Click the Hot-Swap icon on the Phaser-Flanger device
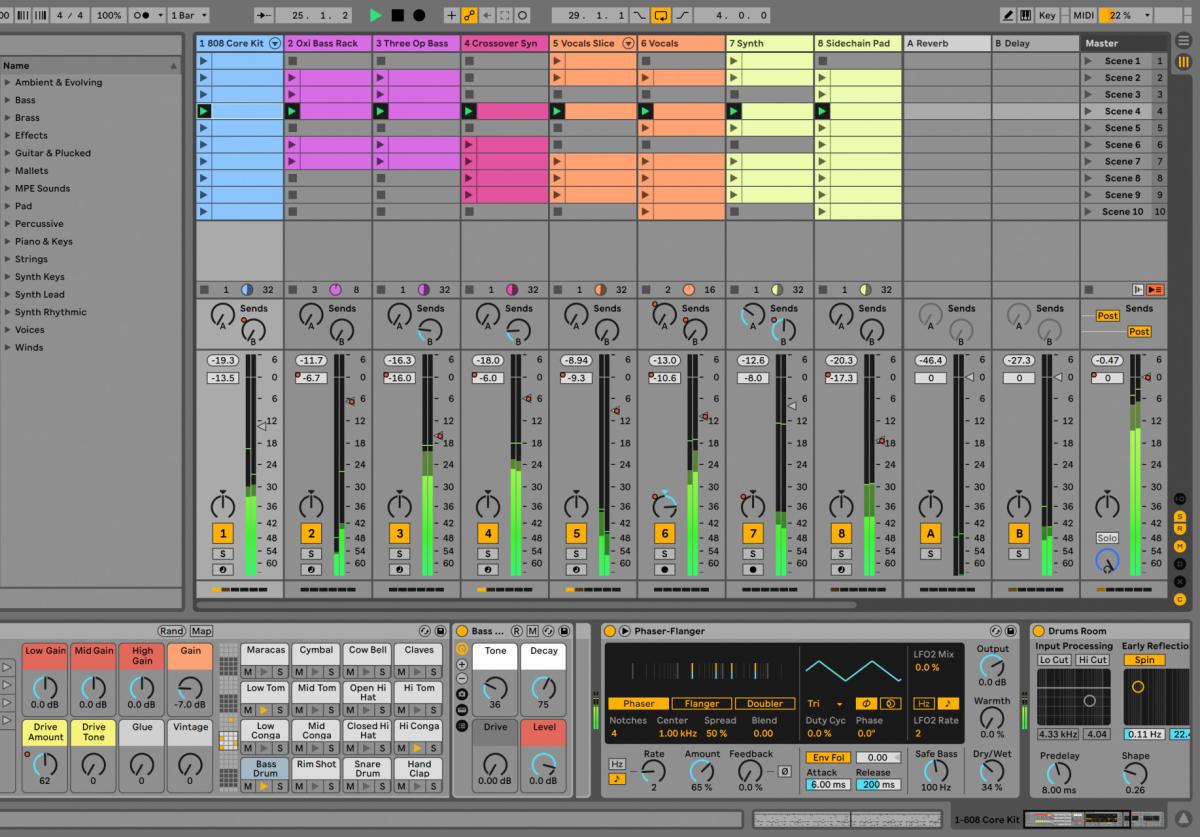This screenshot has width=1200, height=837. (x=994, y=631)
